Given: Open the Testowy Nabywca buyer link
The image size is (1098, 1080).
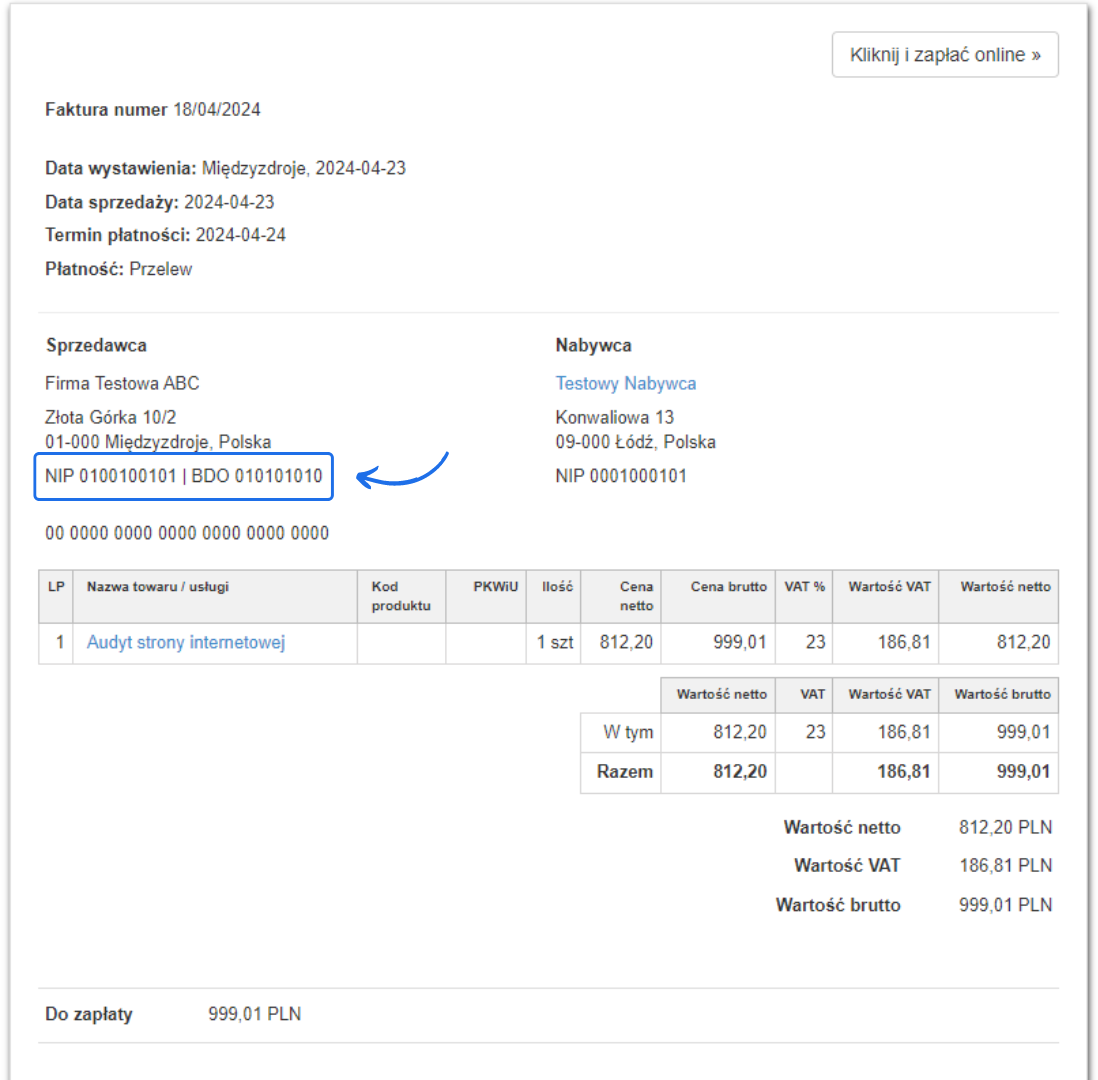Looking at the screenshot, I should [x=626, y=383].
